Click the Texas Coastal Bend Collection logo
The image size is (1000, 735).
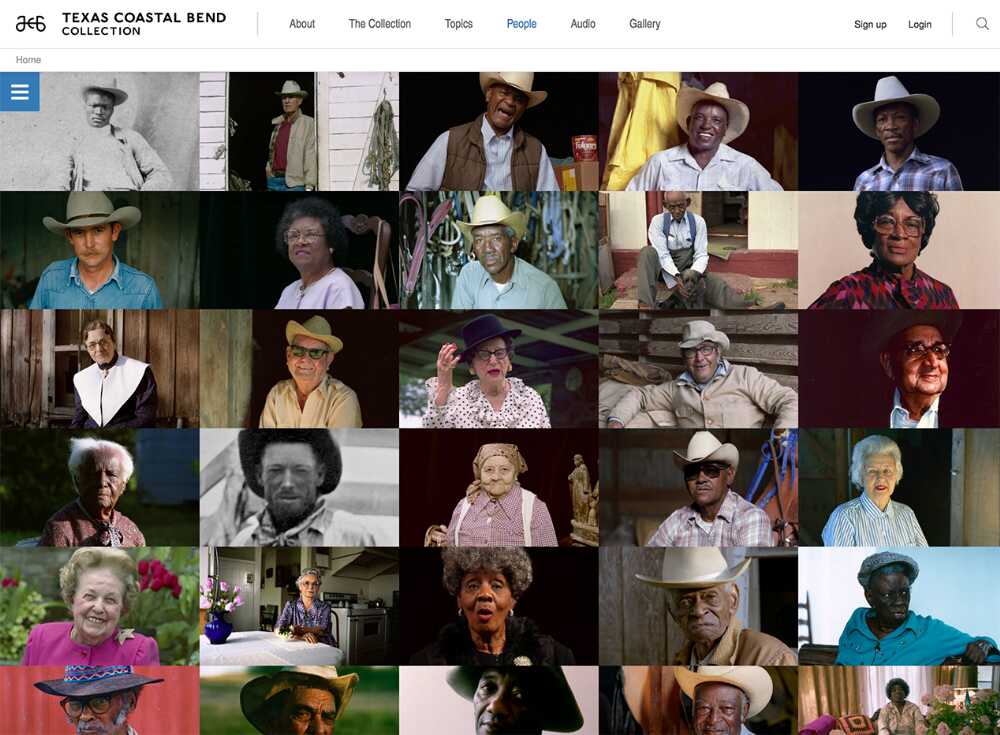click(121, 24)
